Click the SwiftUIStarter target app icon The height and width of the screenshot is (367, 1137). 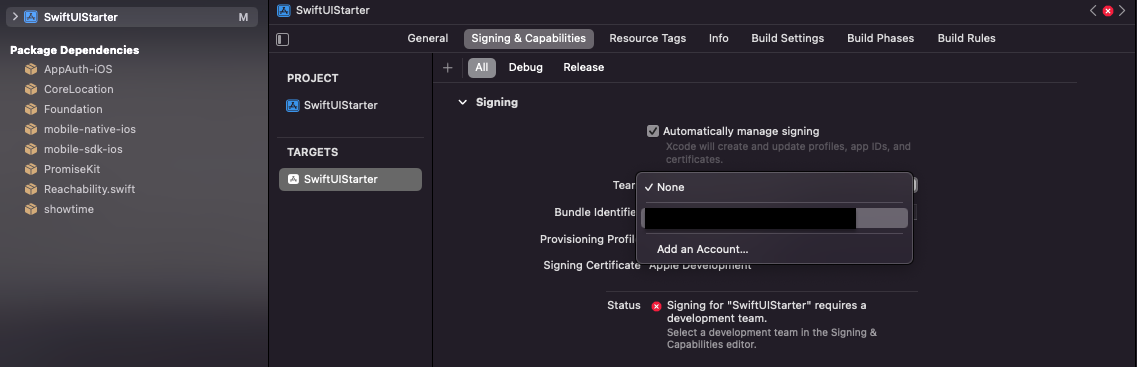pos(293,179)
